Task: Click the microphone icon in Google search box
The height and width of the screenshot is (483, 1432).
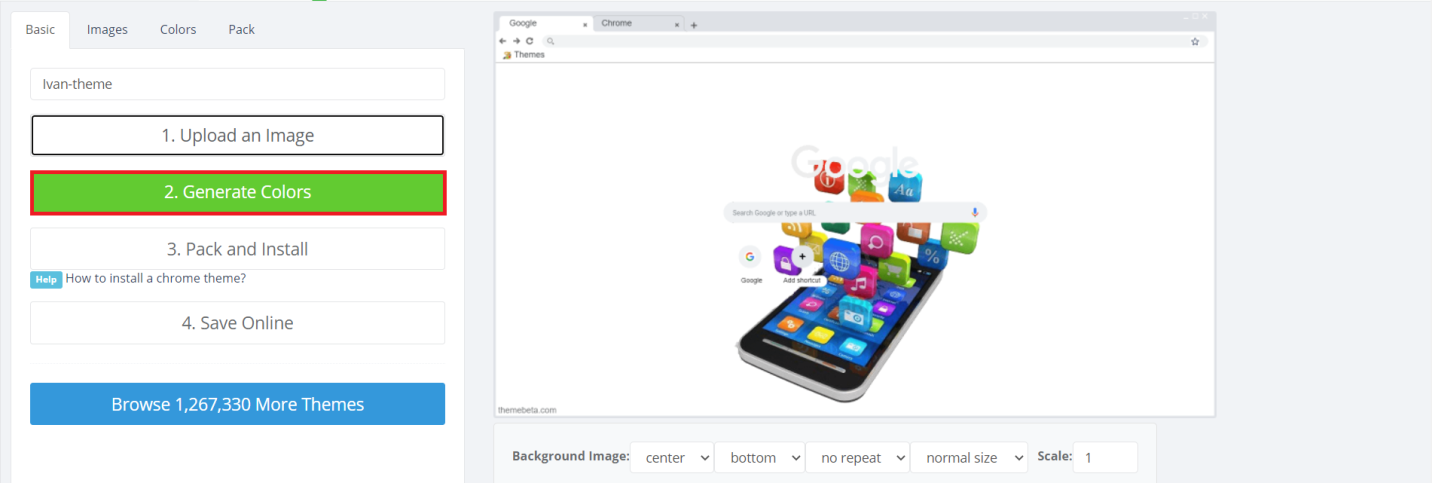Action: (975, 212)
